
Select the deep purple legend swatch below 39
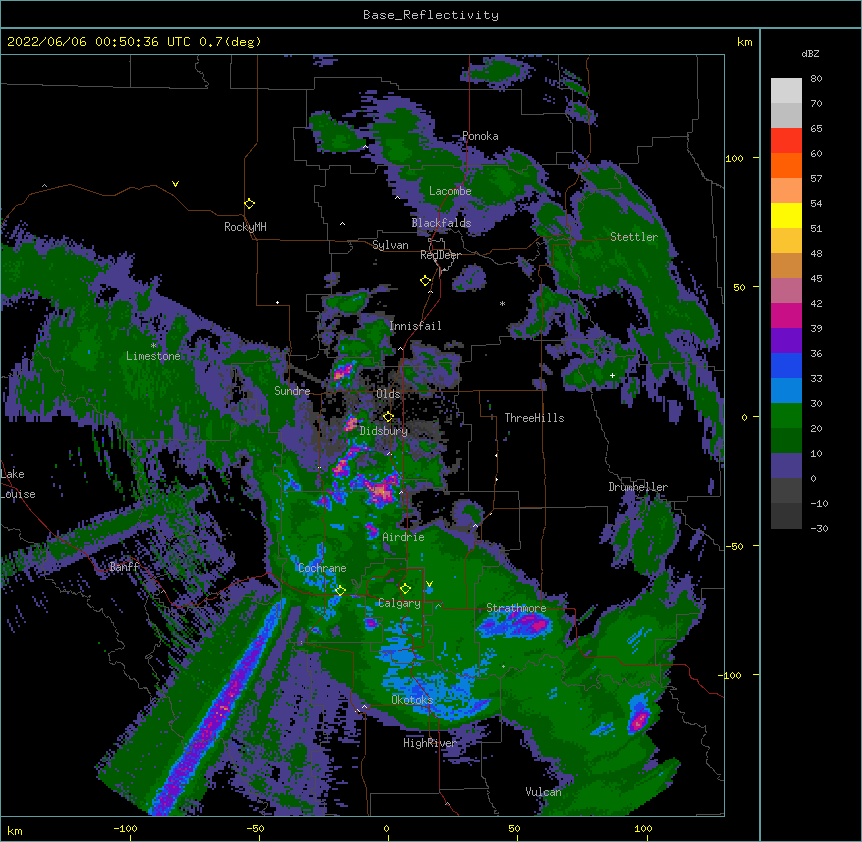(x=786, y=341)
